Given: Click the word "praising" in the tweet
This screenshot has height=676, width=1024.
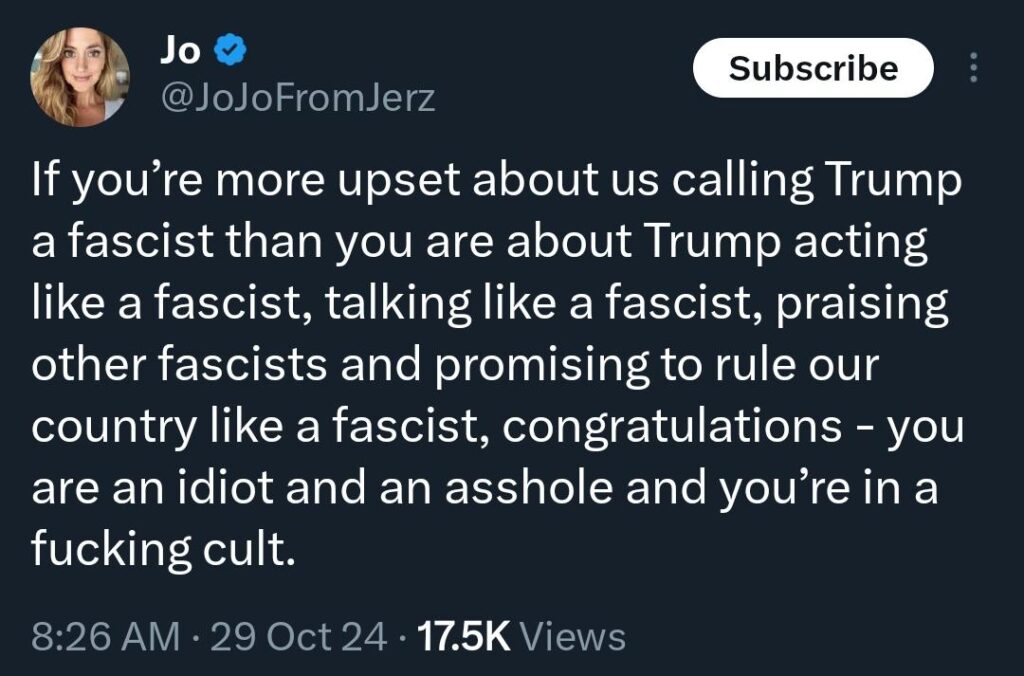Looking at the screenshot, I should (x=864, y=304).
